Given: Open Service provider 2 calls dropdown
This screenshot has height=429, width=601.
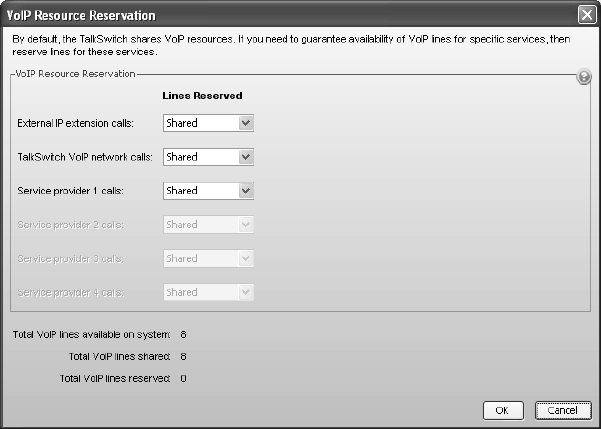Looking at the screenshot, I should click(x=208, y=225).
